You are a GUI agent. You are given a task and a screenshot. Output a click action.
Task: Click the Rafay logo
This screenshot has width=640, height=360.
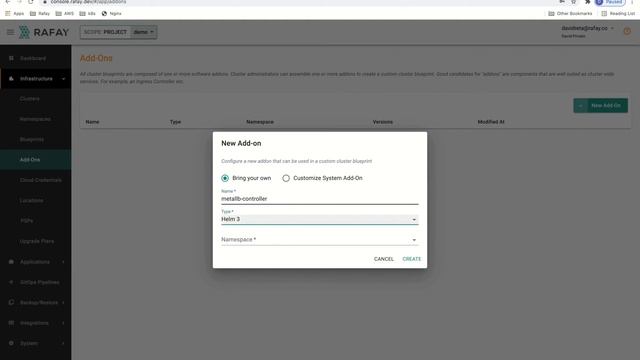click(x=44, y=32)
